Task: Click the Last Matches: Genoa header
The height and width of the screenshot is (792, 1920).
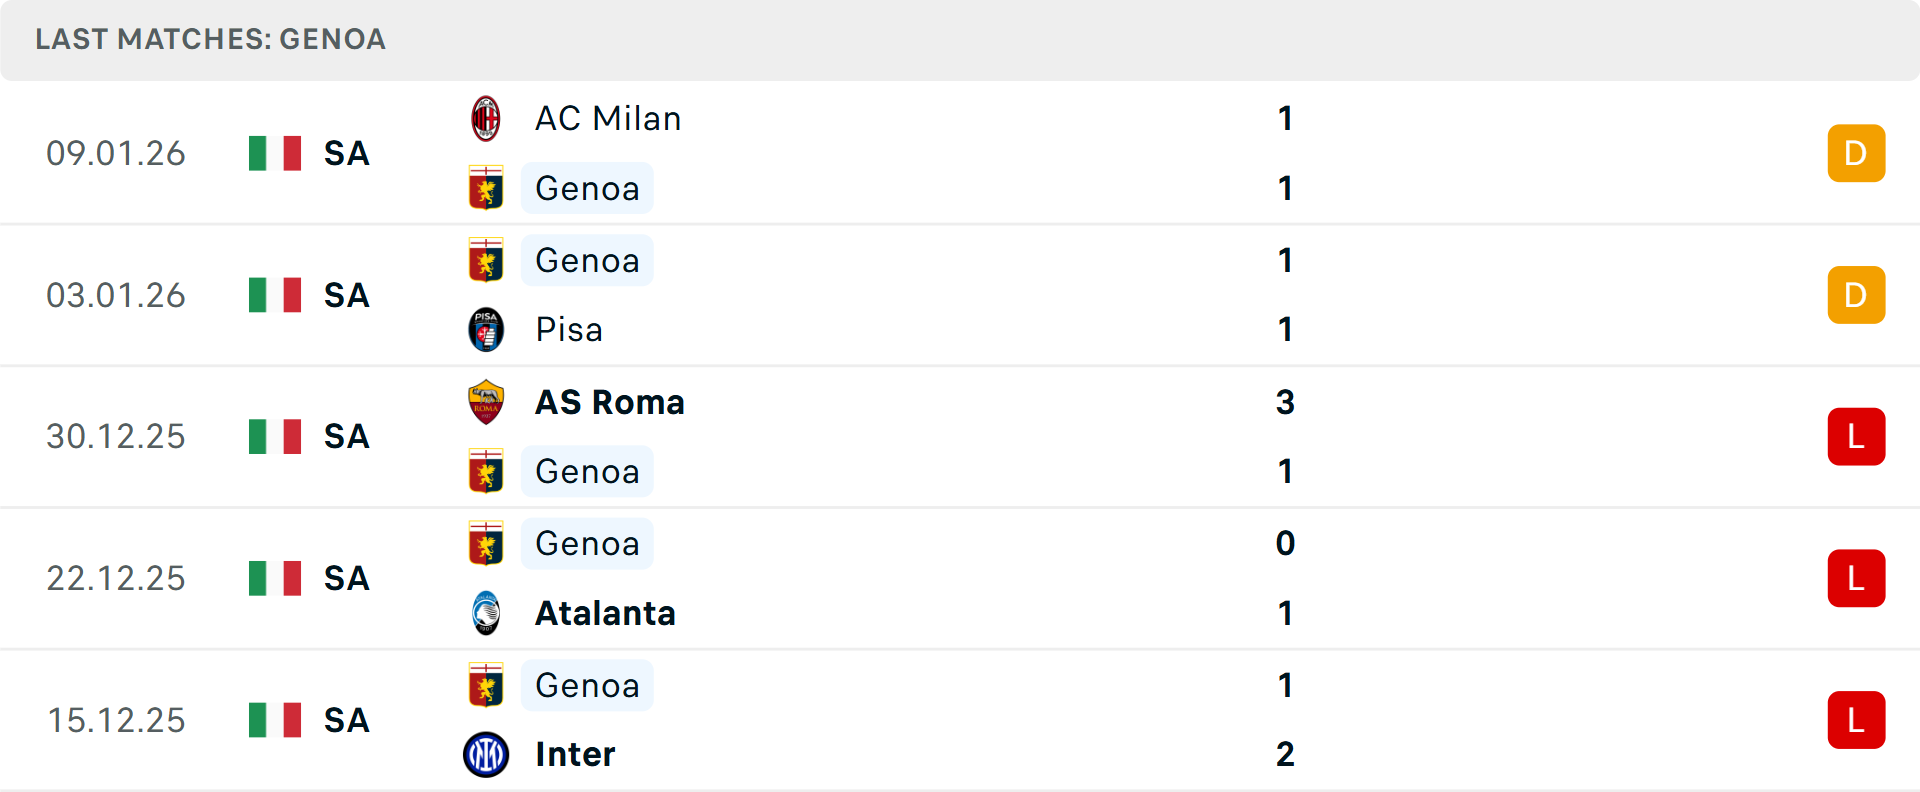Action: (x=210, y=40)
